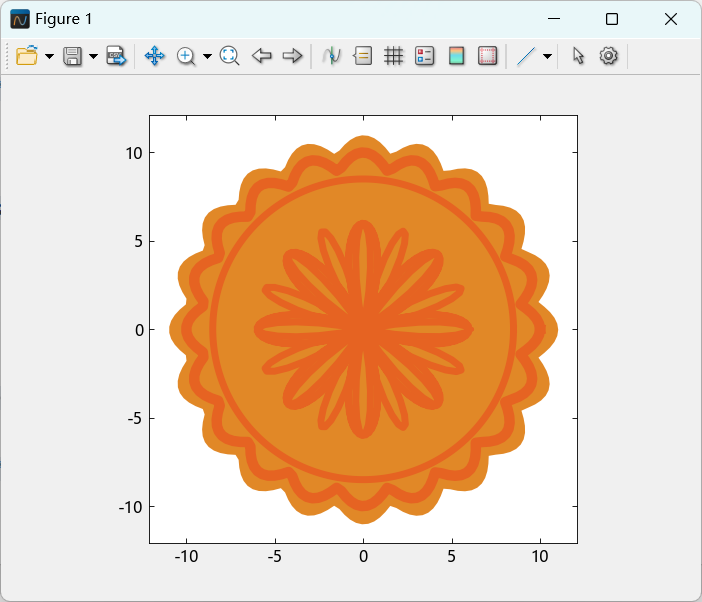
Task: Toggle the legend icon
Action: tap(424, 56)
